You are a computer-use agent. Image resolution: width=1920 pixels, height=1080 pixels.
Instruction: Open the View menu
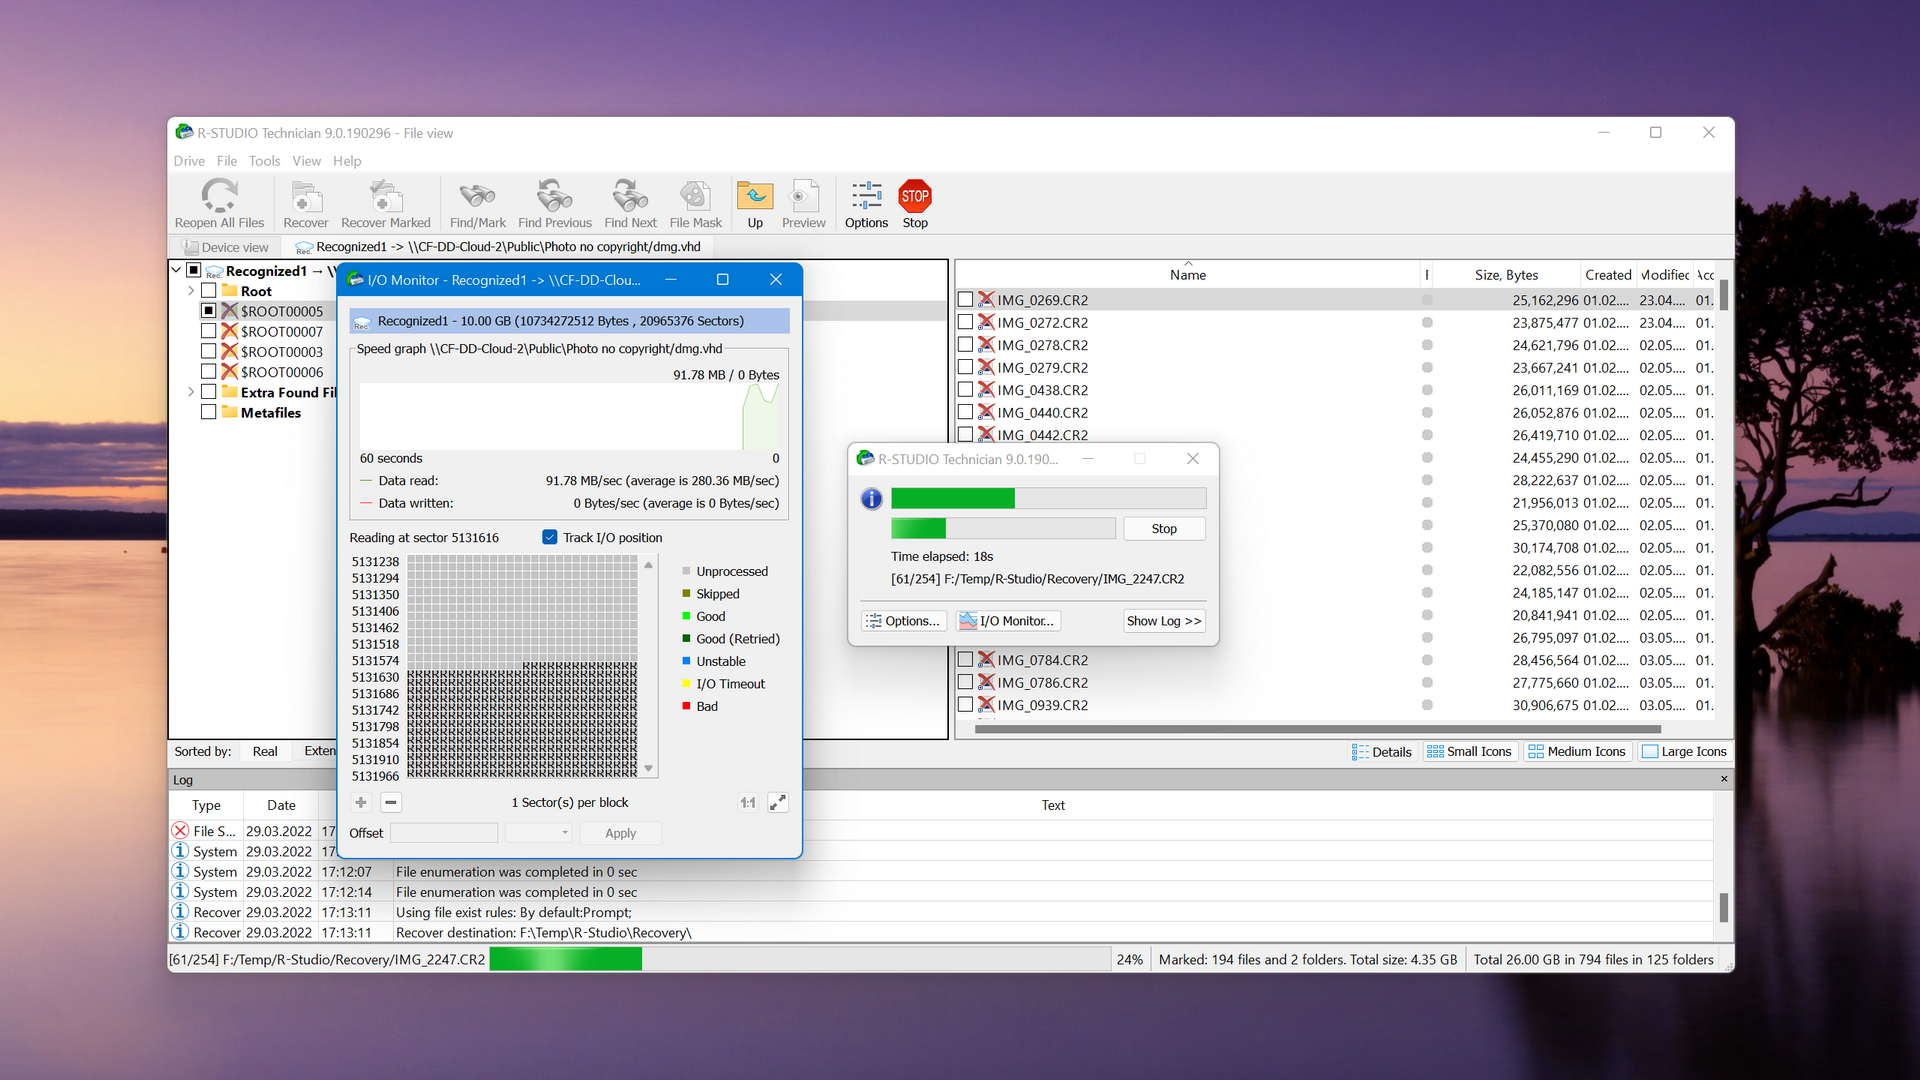[306, 161]
